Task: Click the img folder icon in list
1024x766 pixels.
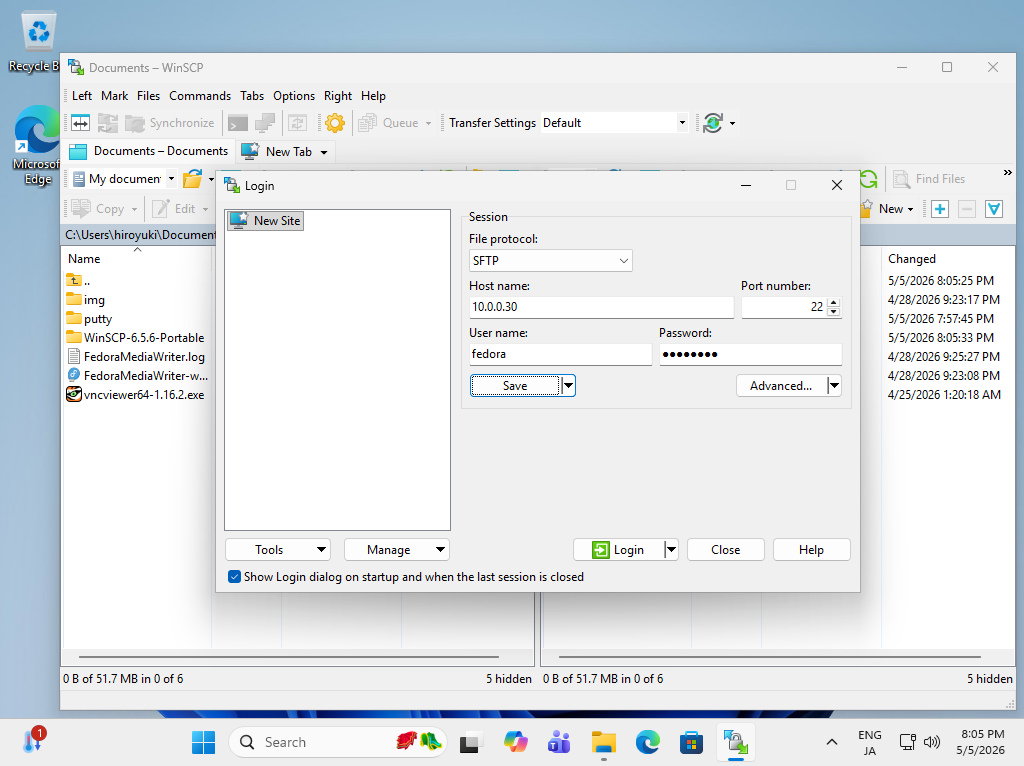Action: (x=74, y=300)
